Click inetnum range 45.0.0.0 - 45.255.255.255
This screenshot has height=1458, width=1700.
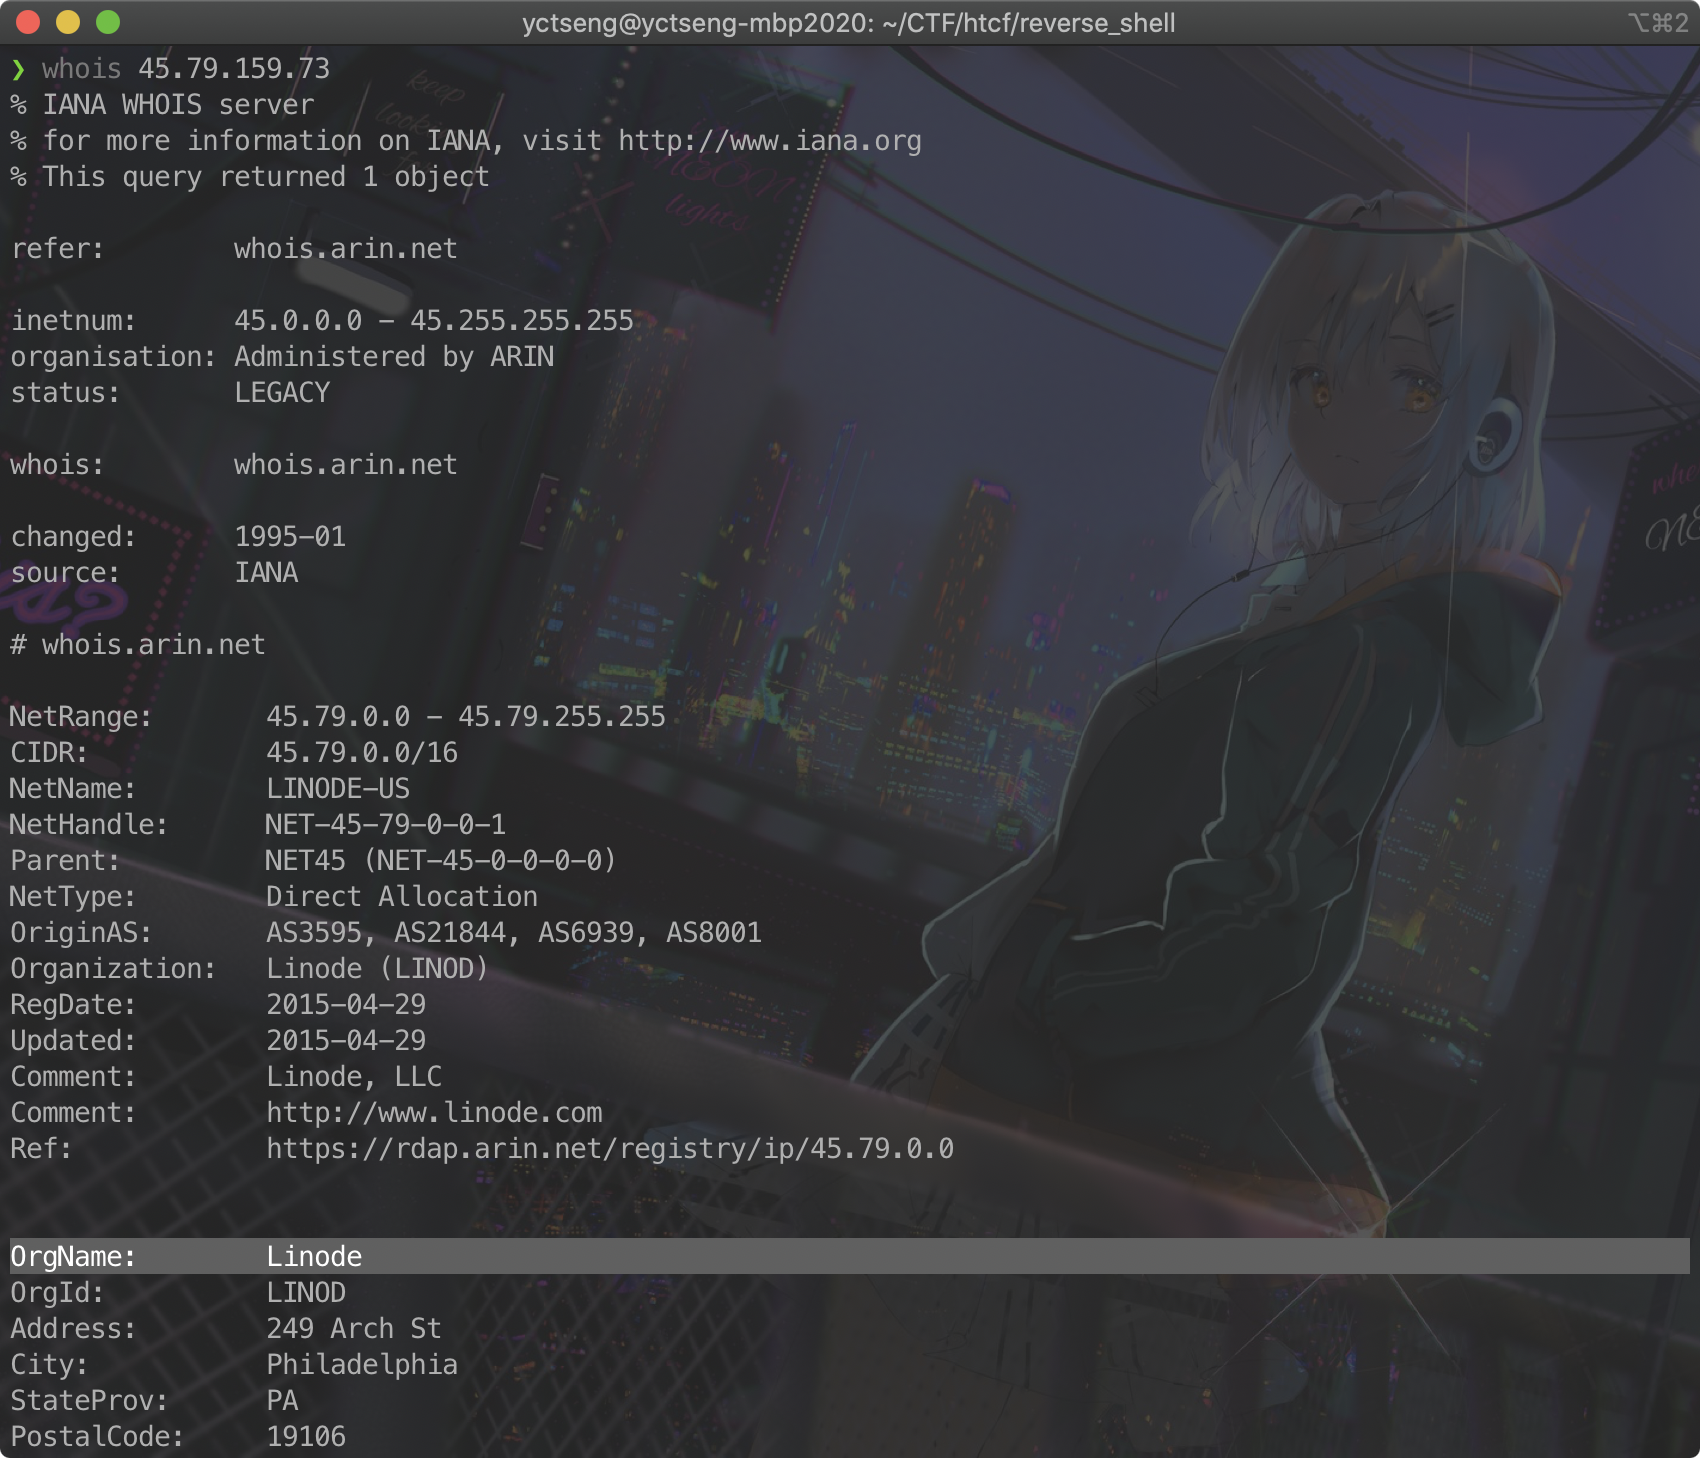434,321
